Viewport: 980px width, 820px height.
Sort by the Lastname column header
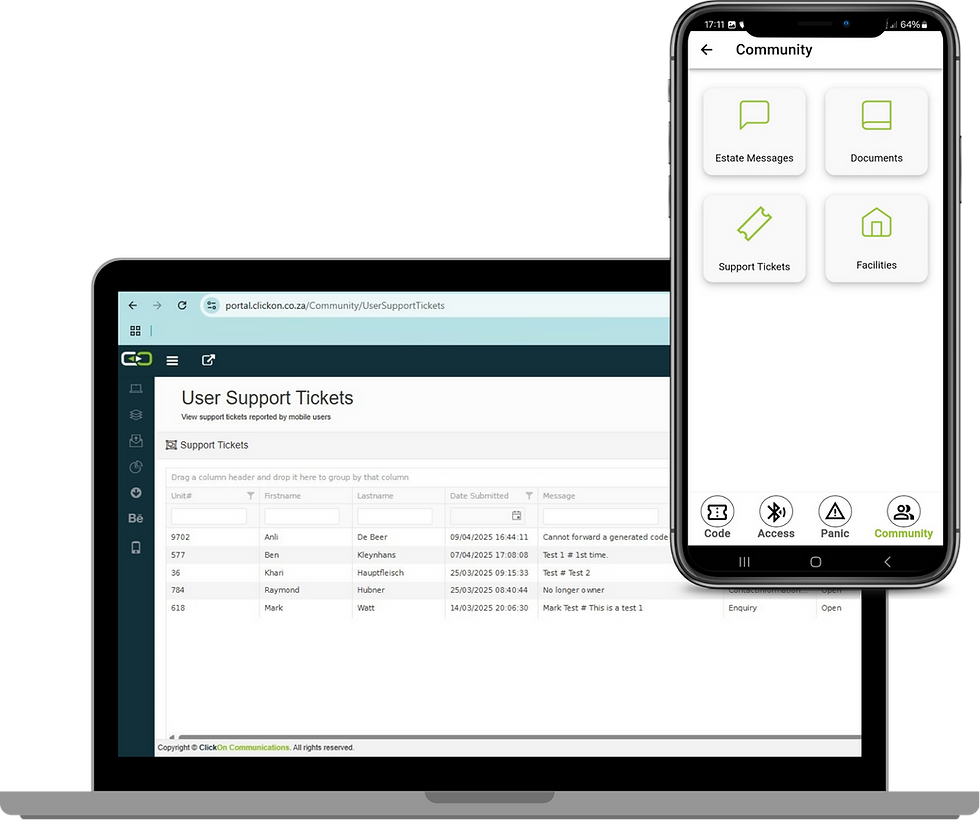coord(375,496)
